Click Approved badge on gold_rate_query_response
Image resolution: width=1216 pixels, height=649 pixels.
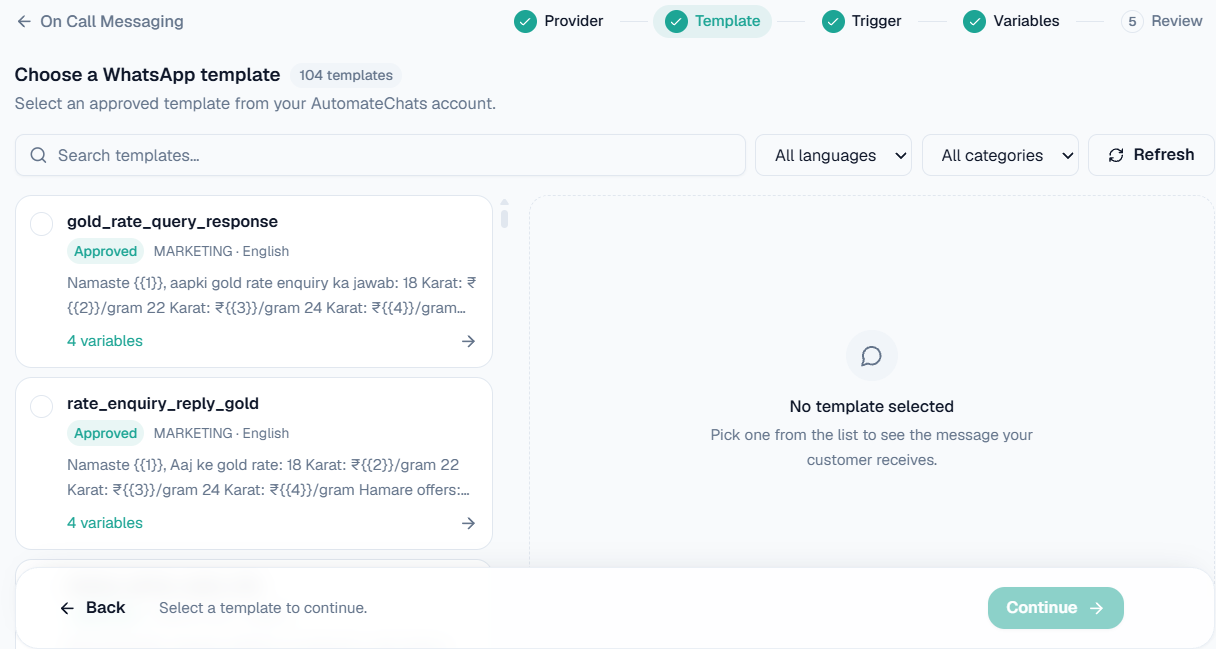(105, 251)
